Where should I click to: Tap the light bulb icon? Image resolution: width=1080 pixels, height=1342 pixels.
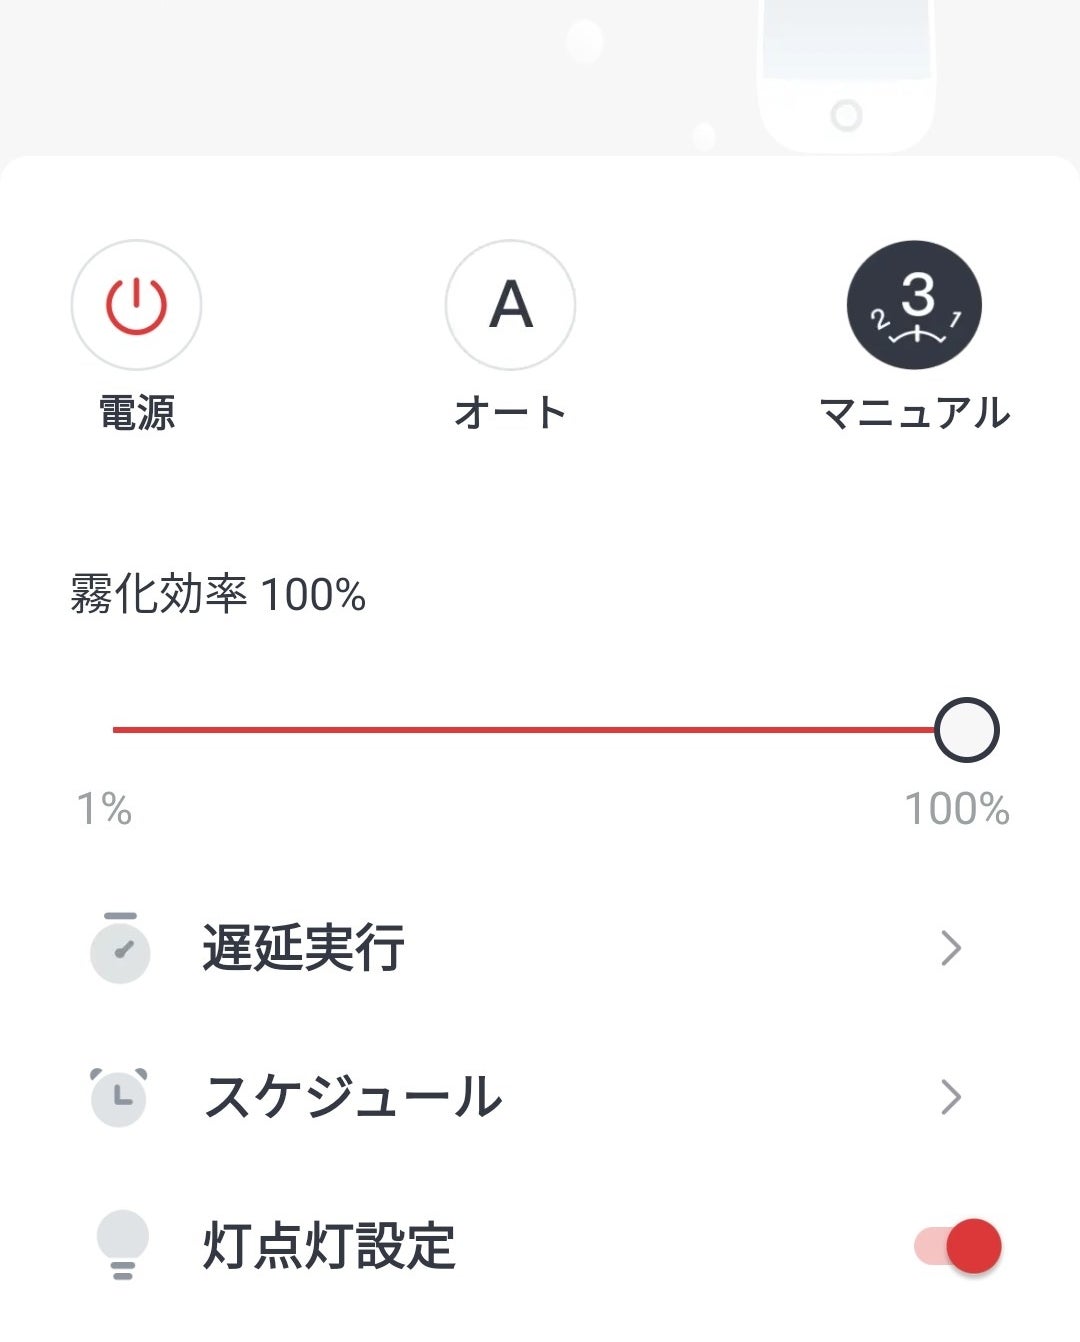click(x=122, y=1245)
